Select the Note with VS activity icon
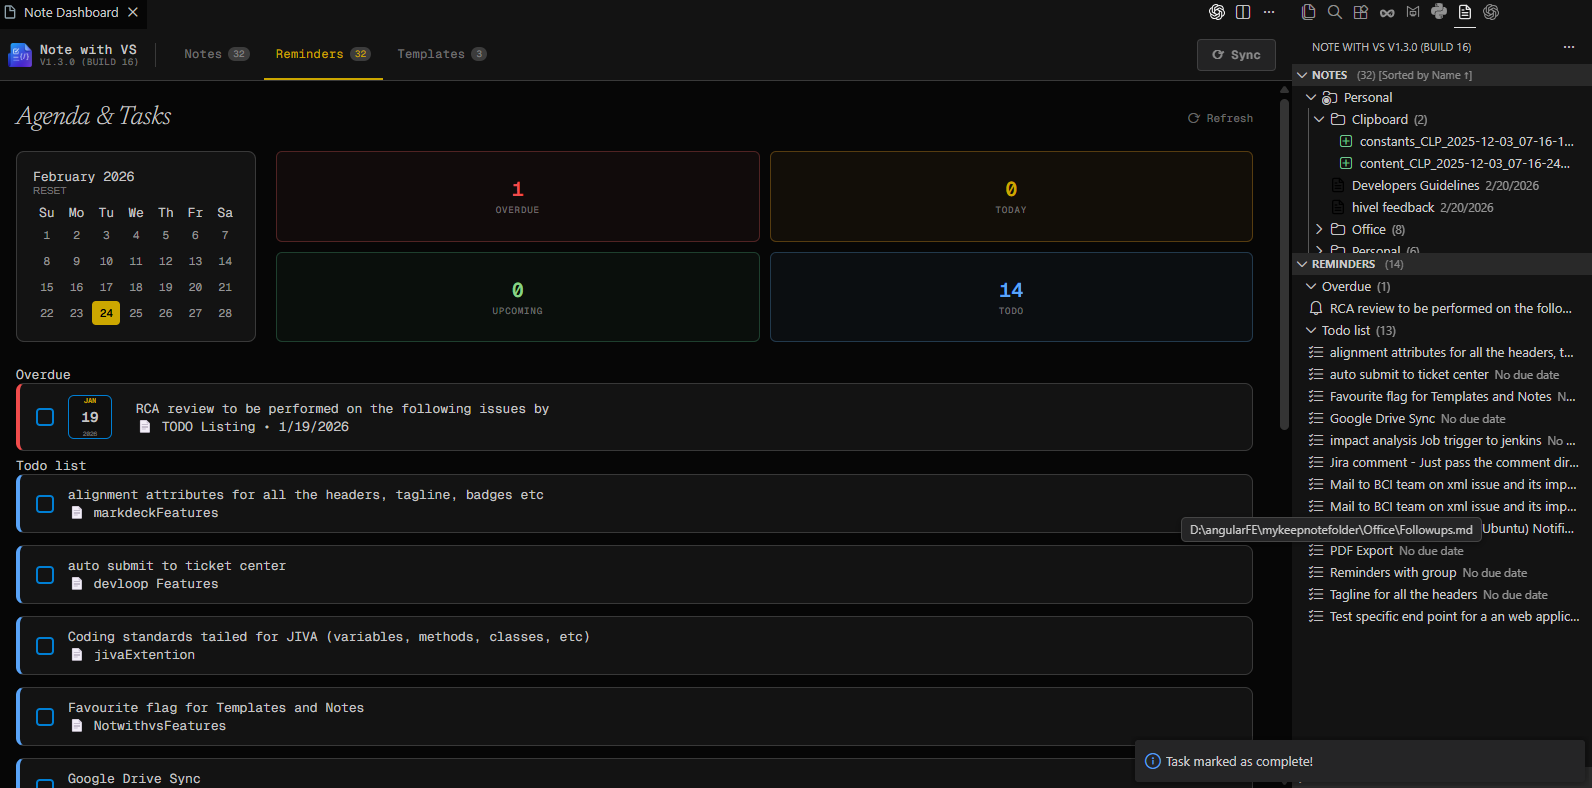This screenshot has height=788, width=1592. click(x=1465, y=12)
